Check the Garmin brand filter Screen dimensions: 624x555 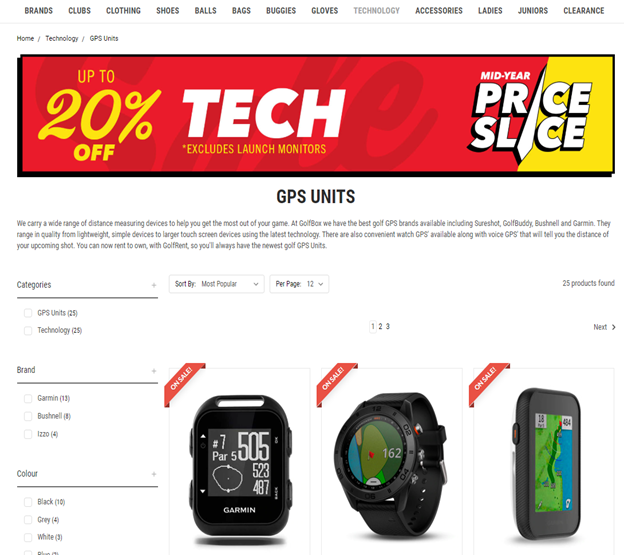click(28, 398)
